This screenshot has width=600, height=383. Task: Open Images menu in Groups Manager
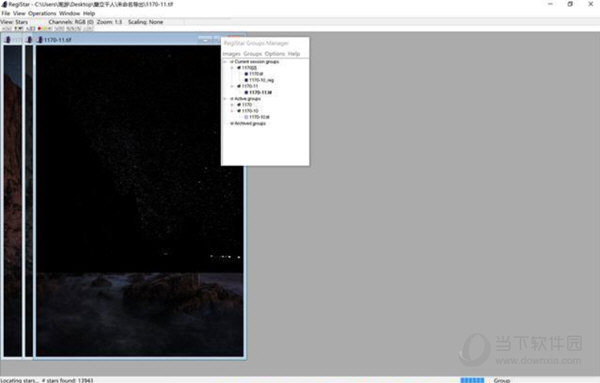tap(232, 54)
